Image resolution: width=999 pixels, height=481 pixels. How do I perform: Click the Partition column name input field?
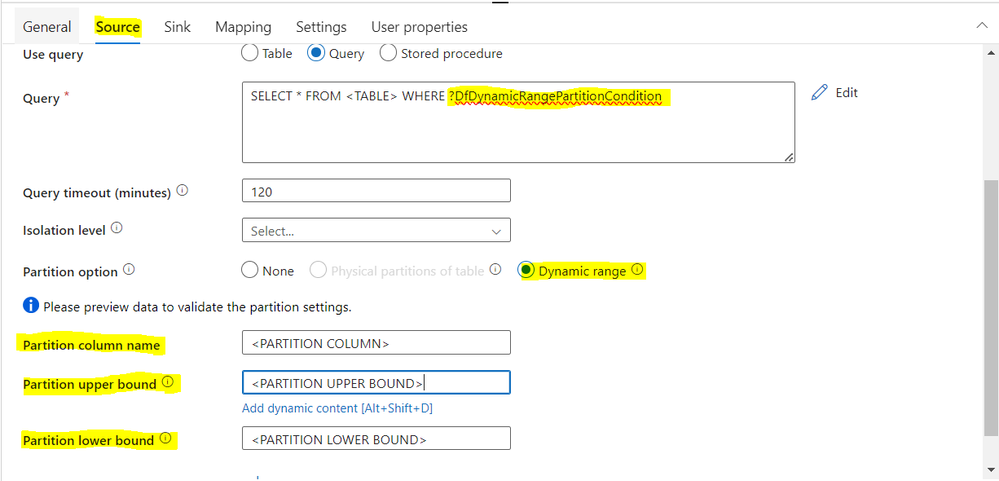click(376, 343)
